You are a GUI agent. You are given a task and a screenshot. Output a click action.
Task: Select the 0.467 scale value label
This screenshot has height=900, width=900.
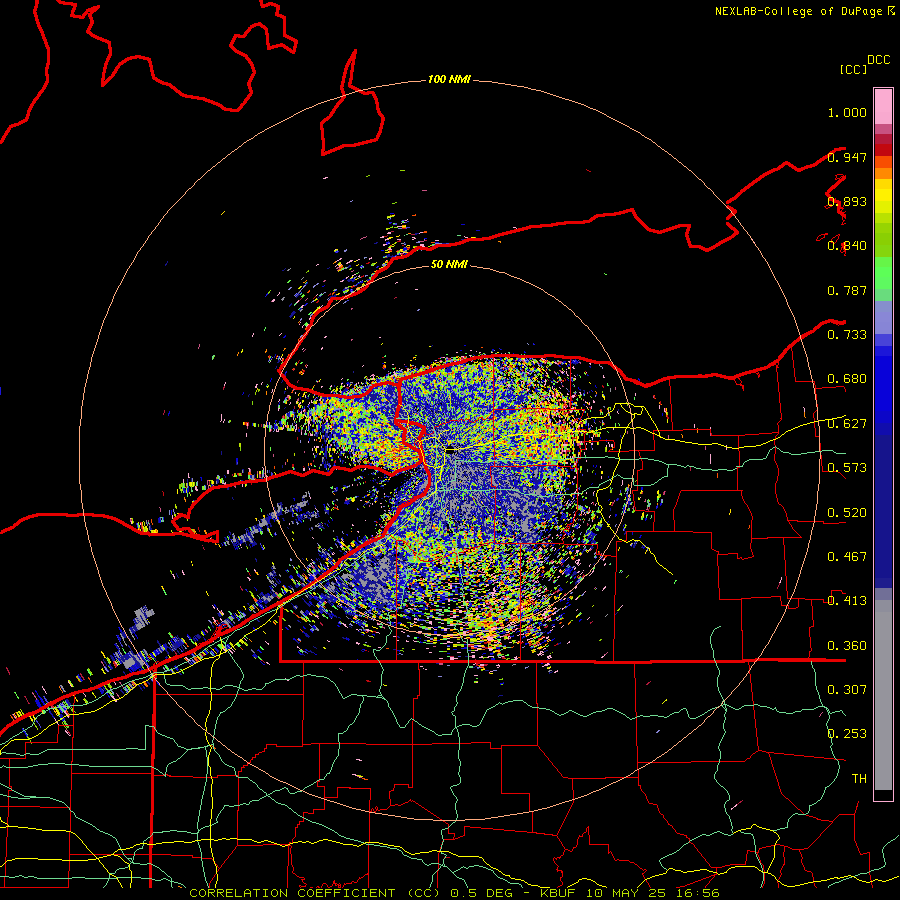pyautogui.click(x=847, y=557)
